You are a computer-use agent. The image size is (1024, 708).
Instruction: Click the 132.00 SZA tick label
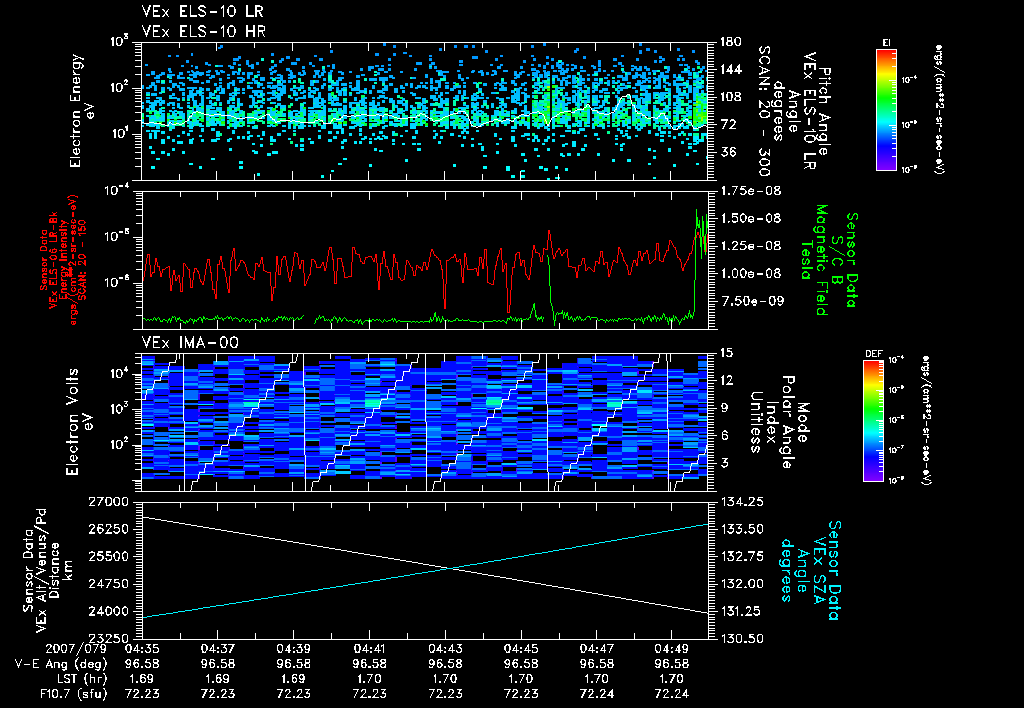click(742, 584)
